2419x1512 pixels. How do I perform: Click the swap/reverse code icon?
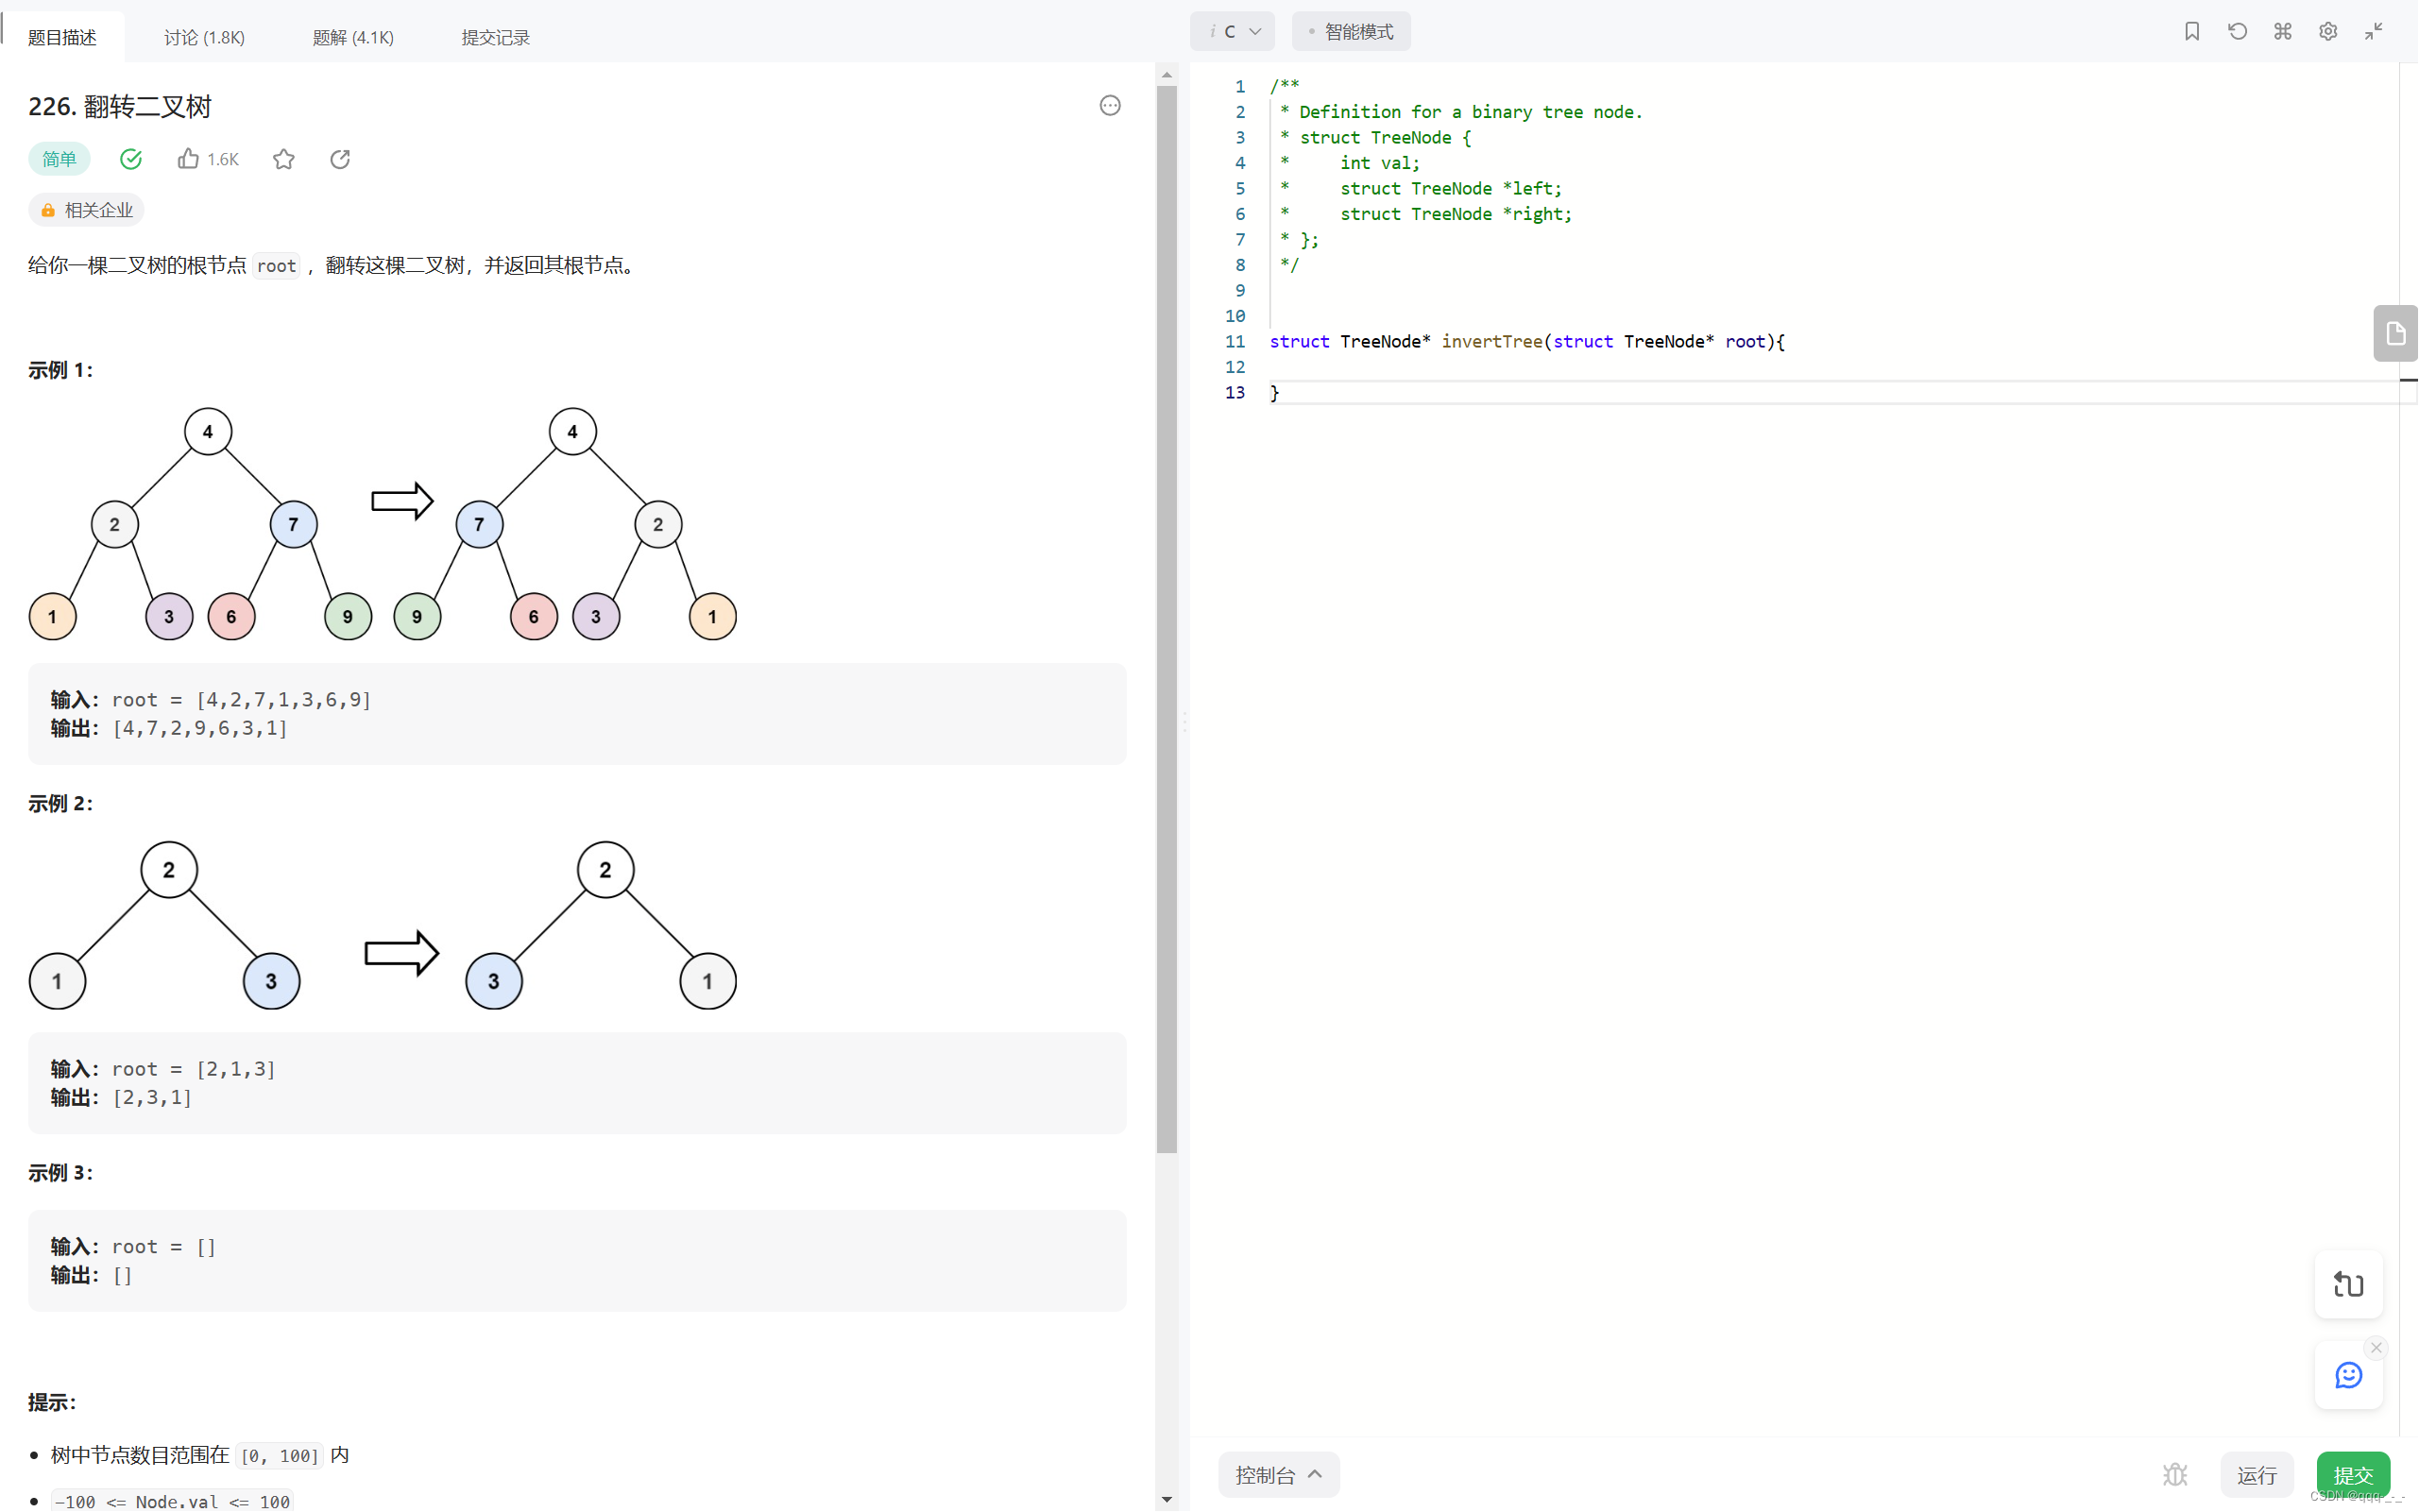[x=2347, y=1283]
